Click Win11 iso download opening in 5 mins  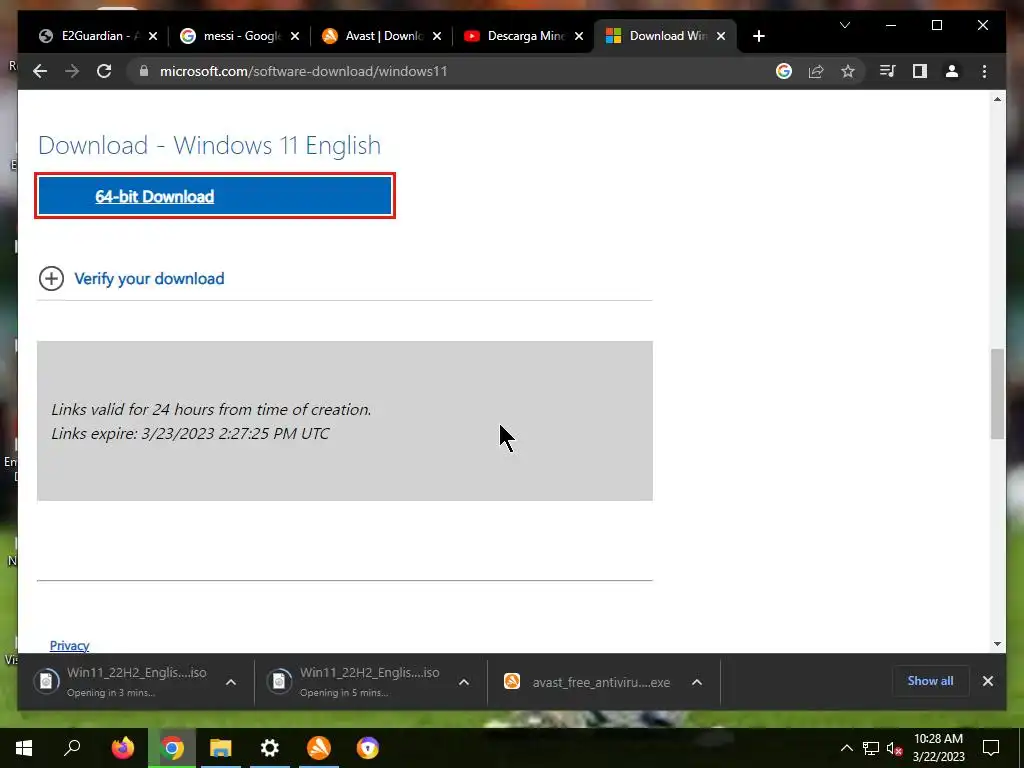coord(354,681)
